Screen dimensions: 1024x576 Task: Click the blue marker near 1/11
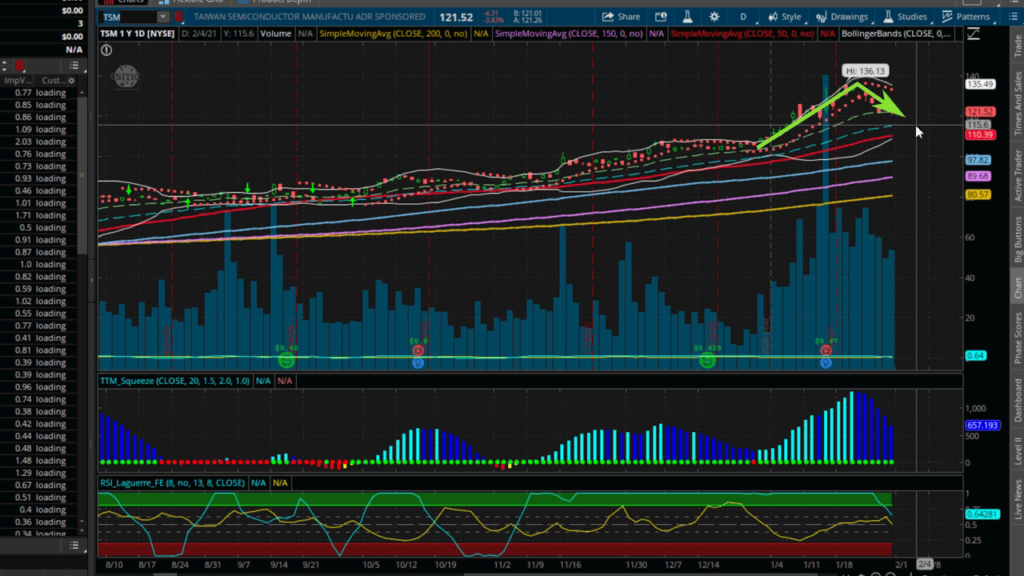pyautogui.click(x=826, y=362)
